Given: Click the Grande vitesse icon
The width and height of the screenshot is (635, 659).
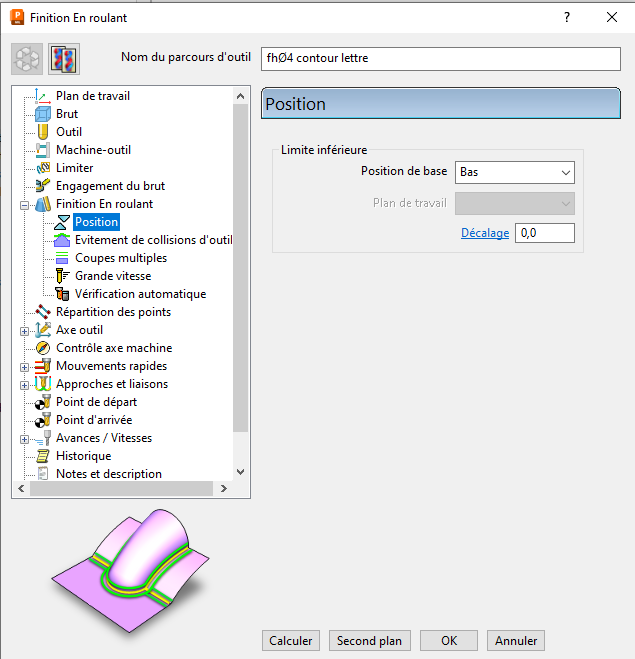Looking at the screenshot, I should 62,276.
